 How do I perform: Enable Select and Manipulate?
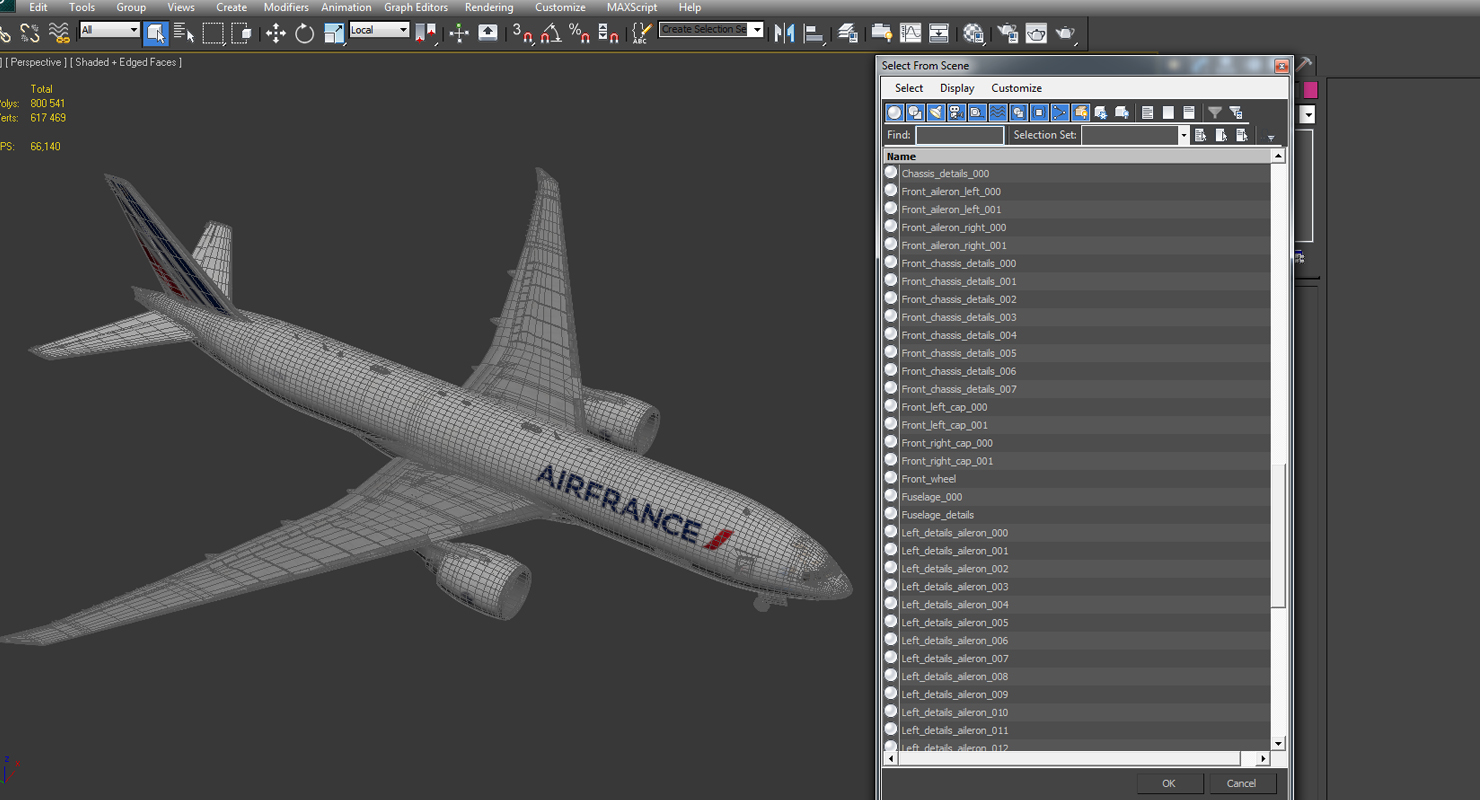tap(459, 33)
